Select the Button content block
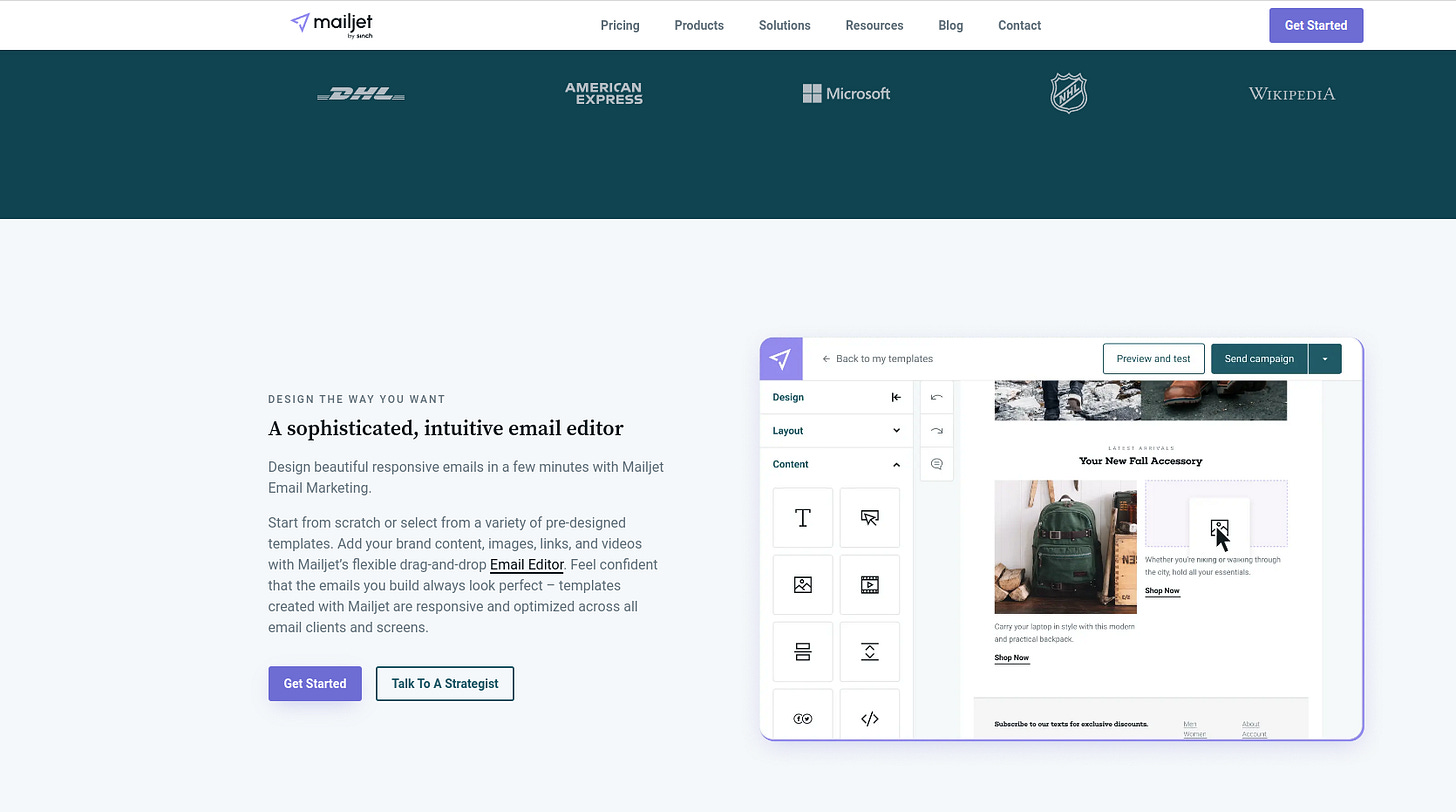The image size is (1456, 812). [x=870, y=518]
